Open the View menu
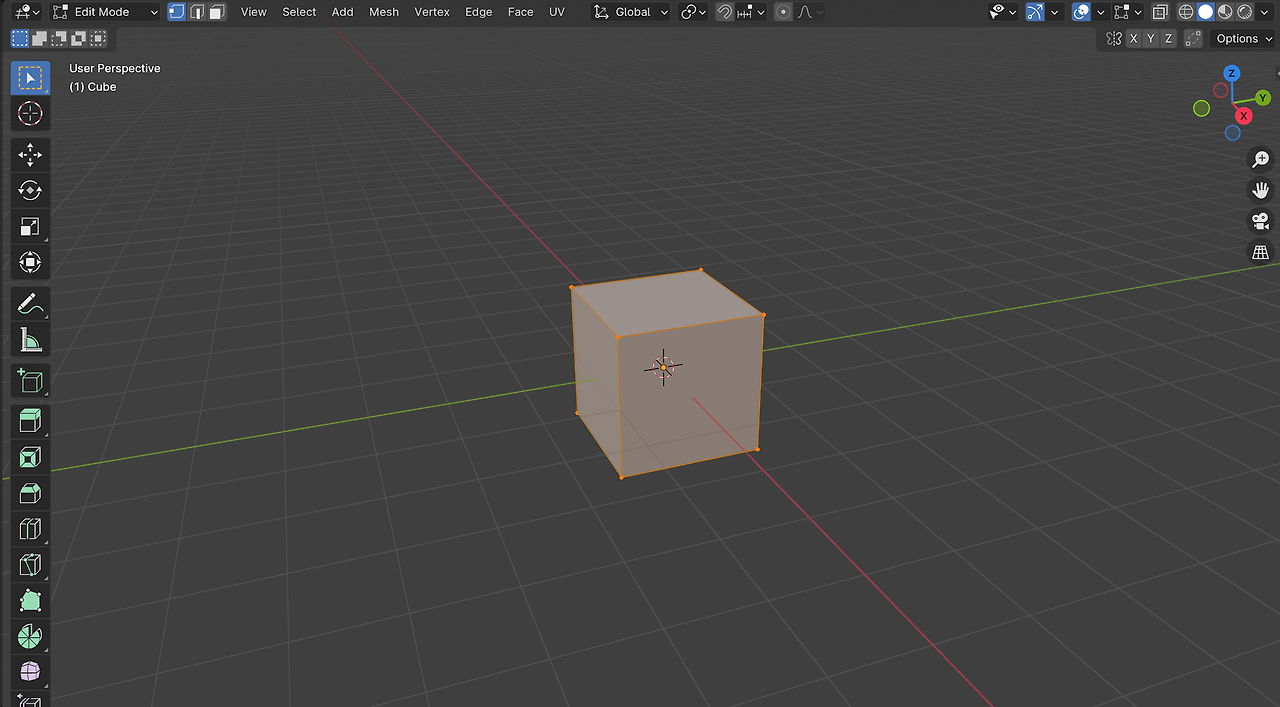The width and height of the screenshot is (1280, 707). [x=254, y=12]
